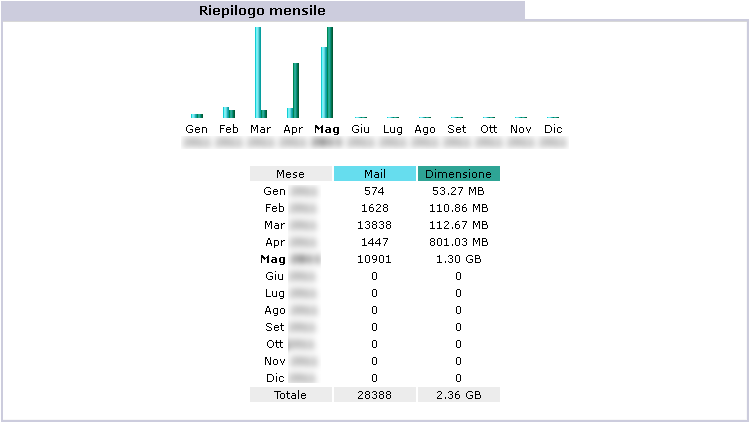This screenshot has width=750, height=423.
Task: Click the mail count 13838
Action: tap(375, 225)
